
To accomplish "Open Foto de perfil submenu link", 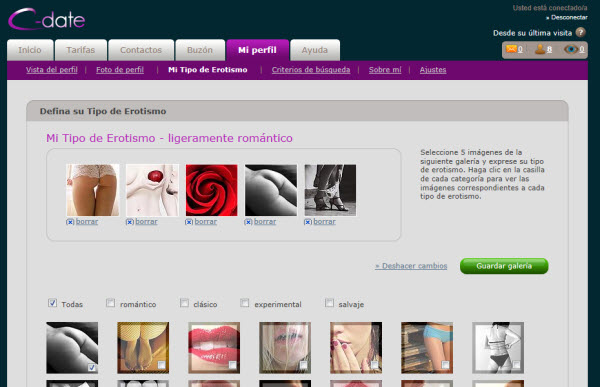I will click(120, 70).
